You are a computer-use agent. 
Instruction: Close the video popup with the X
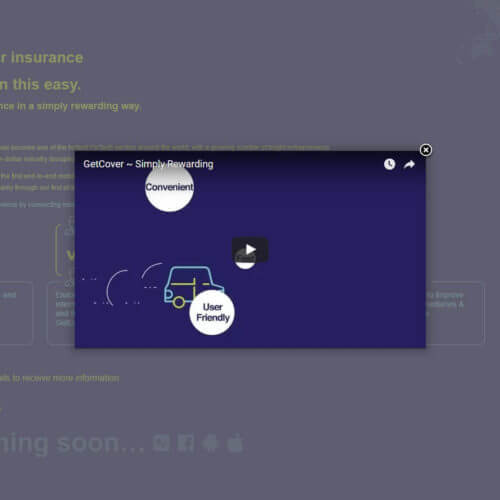[x=426, y=150]
